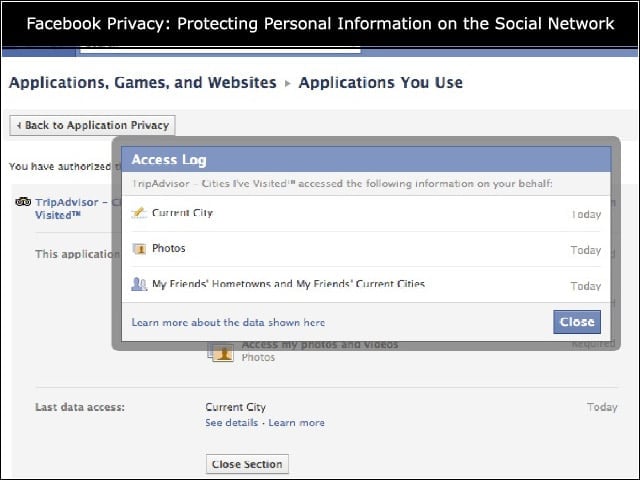640x480 pixels.
Task: Close the Access Log dialog
Action: pos(577,322)
